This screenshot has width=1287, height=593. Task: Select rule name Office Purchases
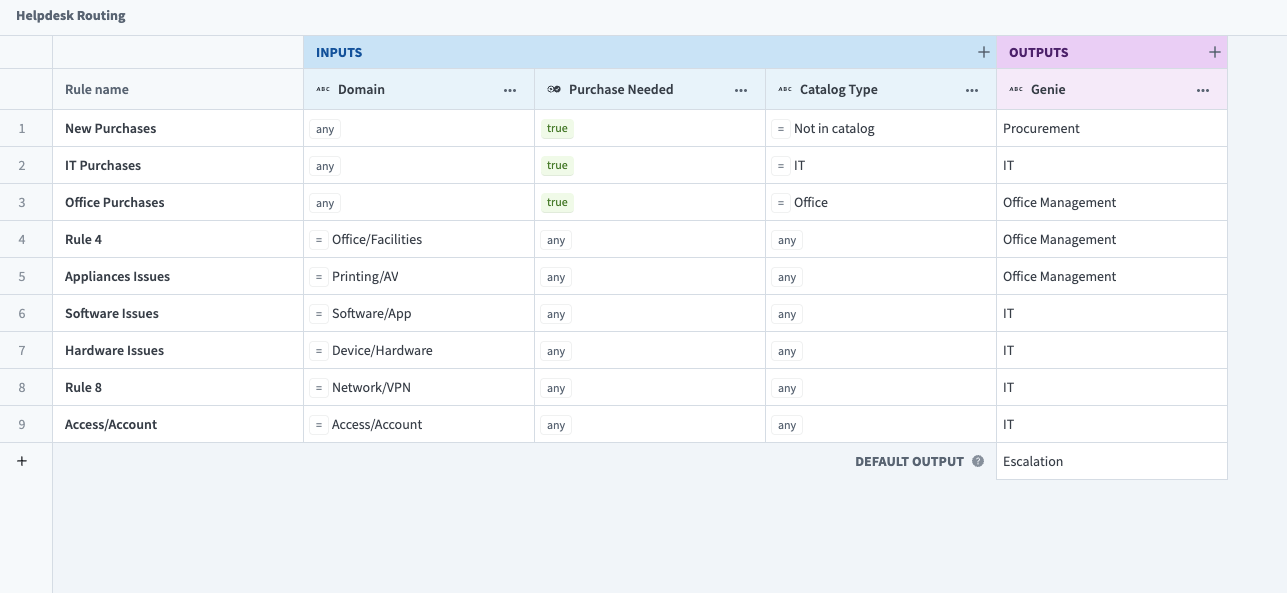pos(114,203)
